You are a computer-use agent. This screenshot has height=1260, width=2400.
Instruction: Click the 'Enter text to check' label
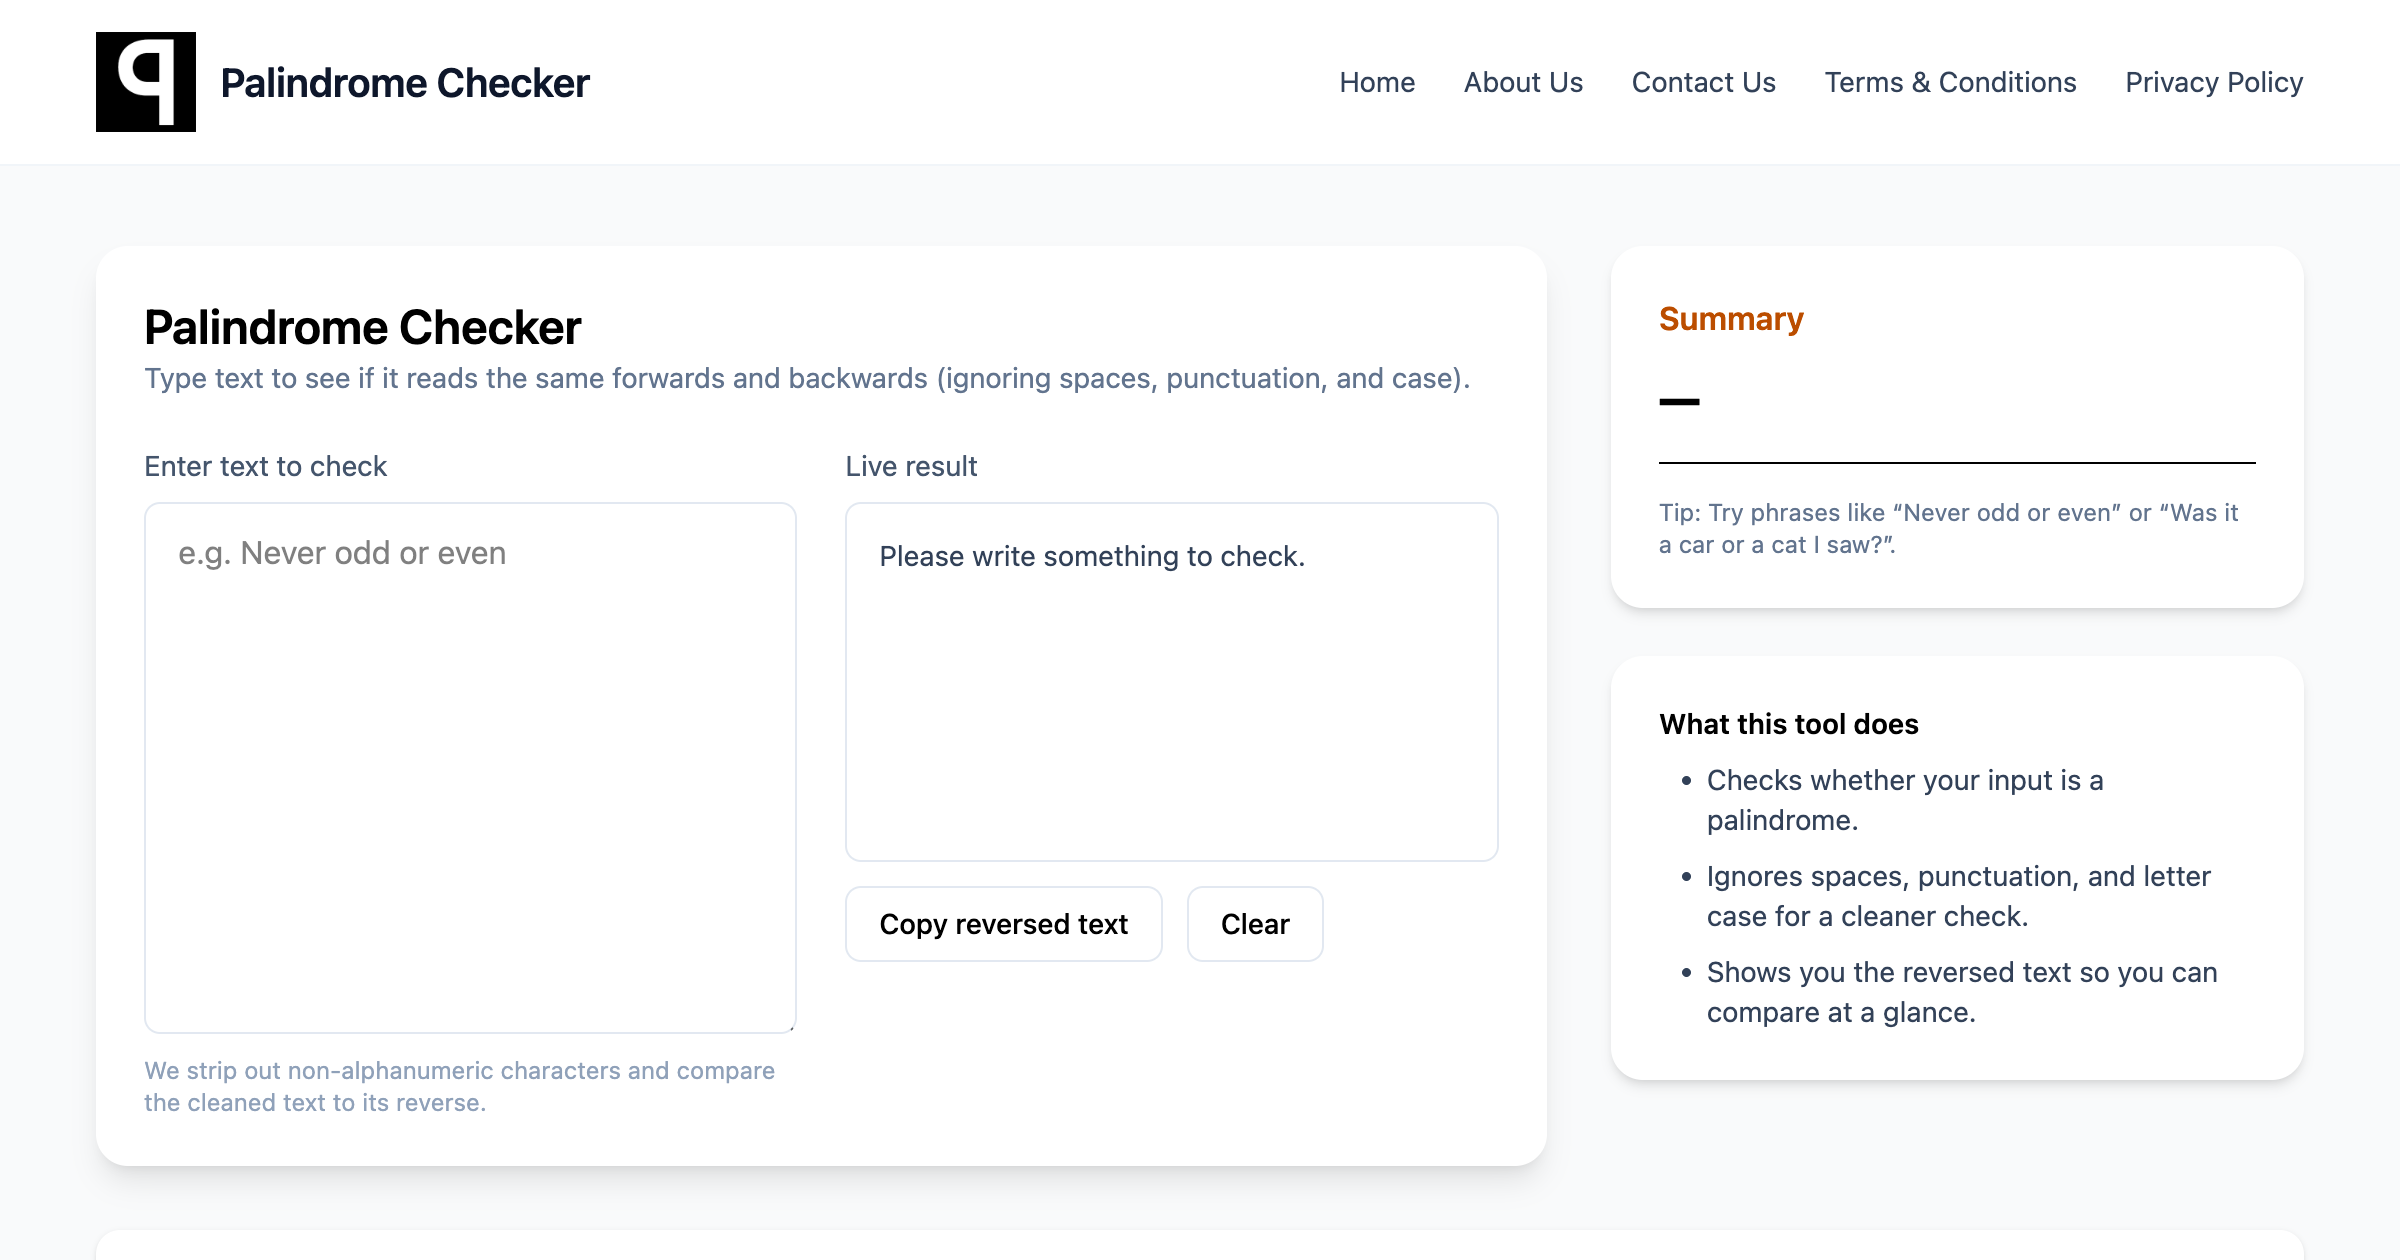[265, 466]
